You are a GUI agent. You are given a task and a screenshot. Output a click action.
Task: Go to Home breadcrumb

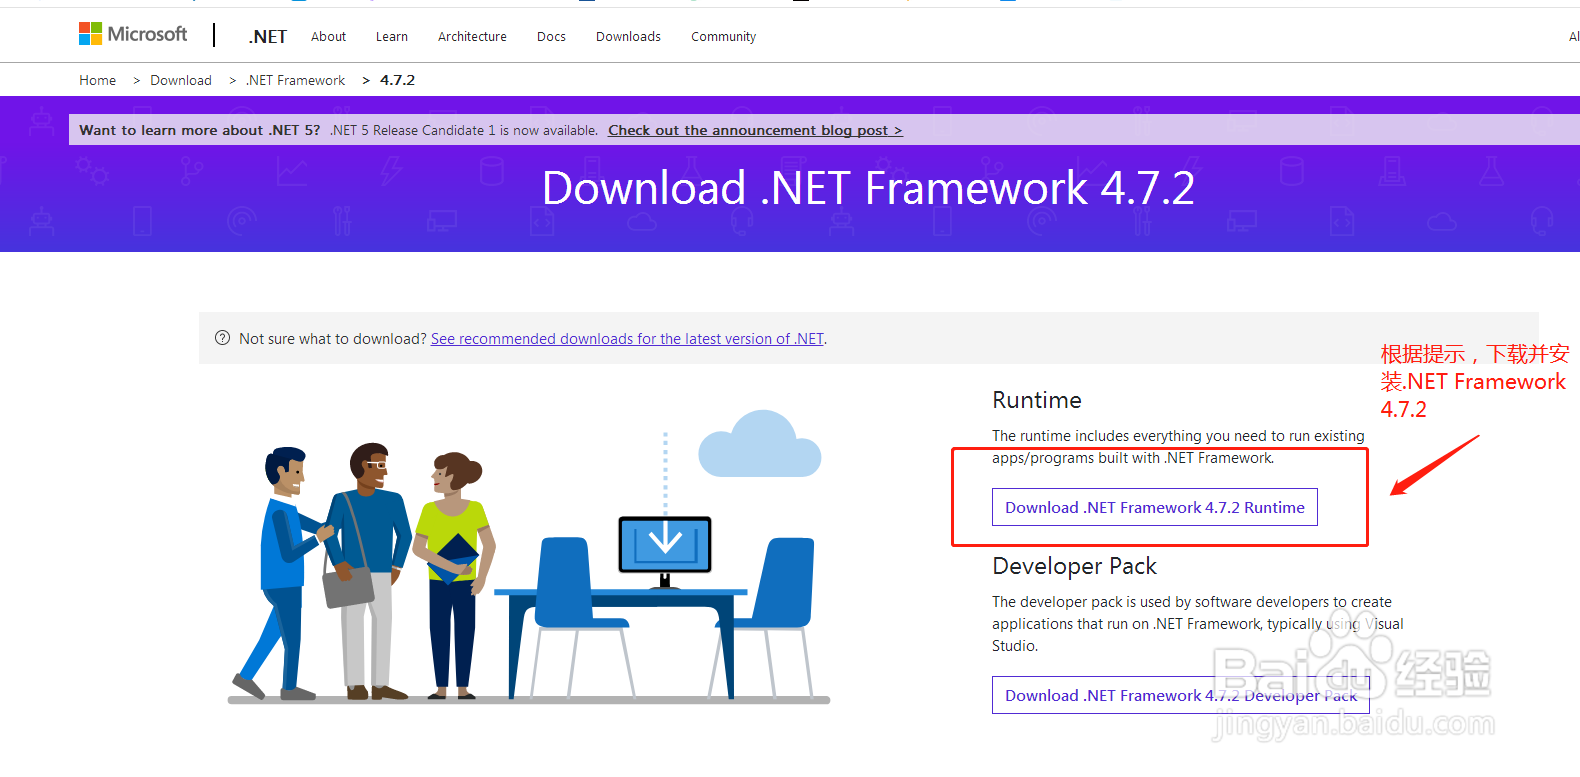coord(98,80)
